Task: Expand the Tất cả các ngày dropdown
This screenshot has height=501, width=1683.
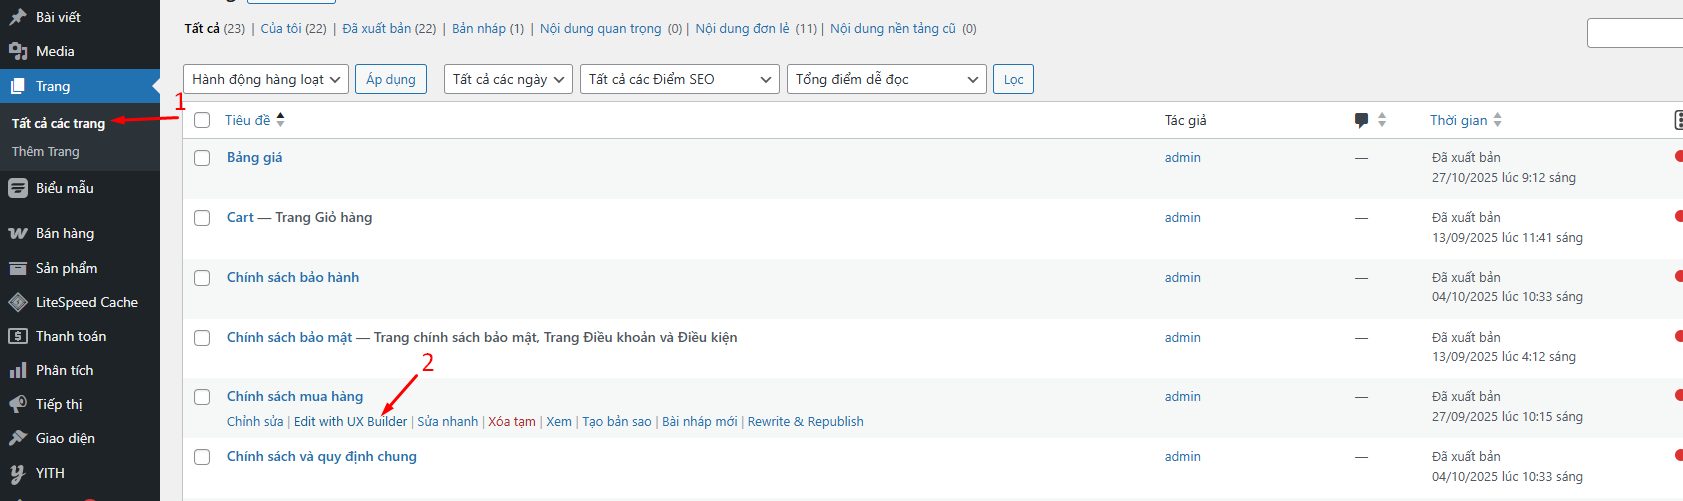Action: (508, 79)
